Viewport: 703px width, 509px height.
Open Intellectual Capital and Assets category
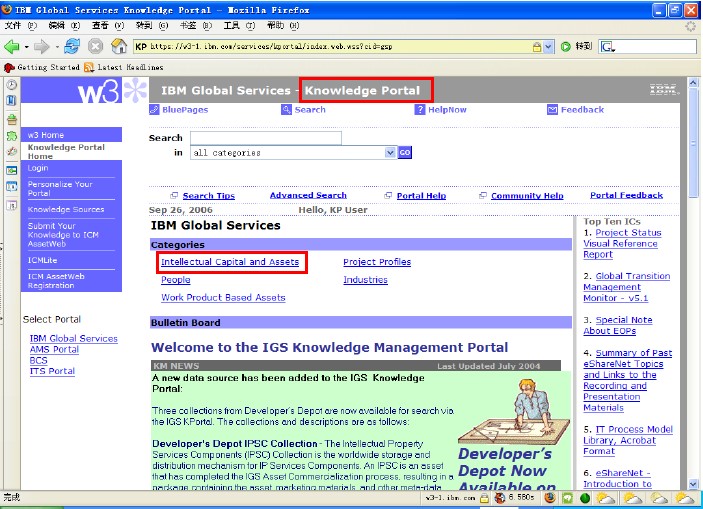click(x=230, y=262)
